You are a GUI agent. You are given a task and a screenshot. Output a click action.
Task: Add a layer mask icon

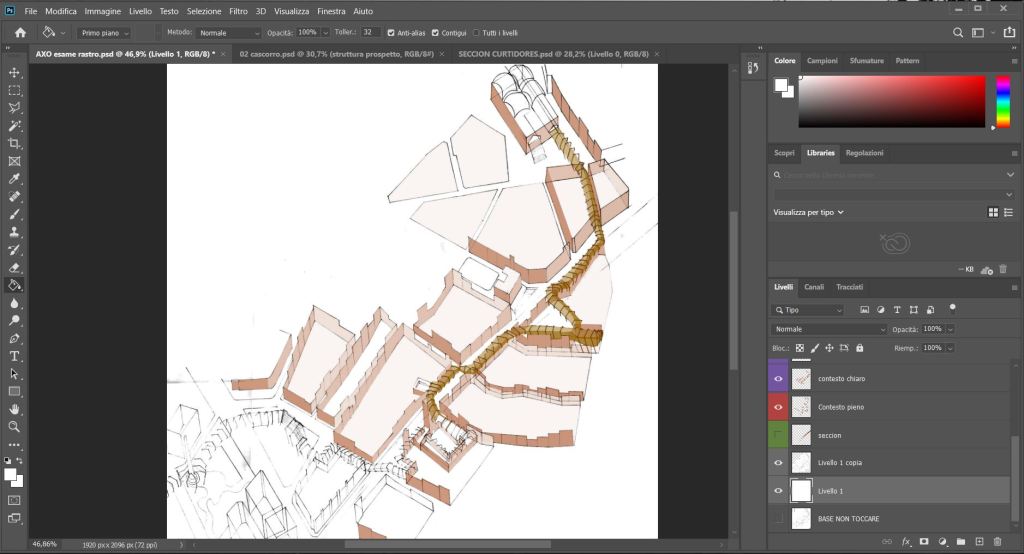pyautogui.click(x=924, y=542)
